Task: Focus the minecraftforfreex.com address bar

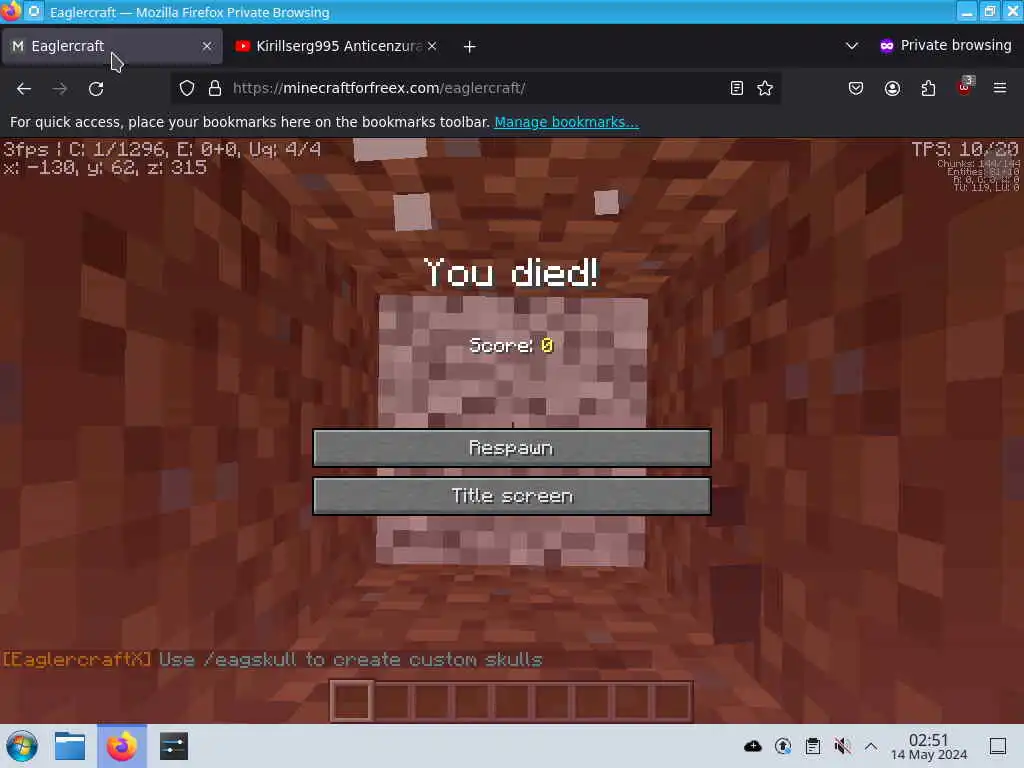Action: pyautogui.click(x=477, y=88)
